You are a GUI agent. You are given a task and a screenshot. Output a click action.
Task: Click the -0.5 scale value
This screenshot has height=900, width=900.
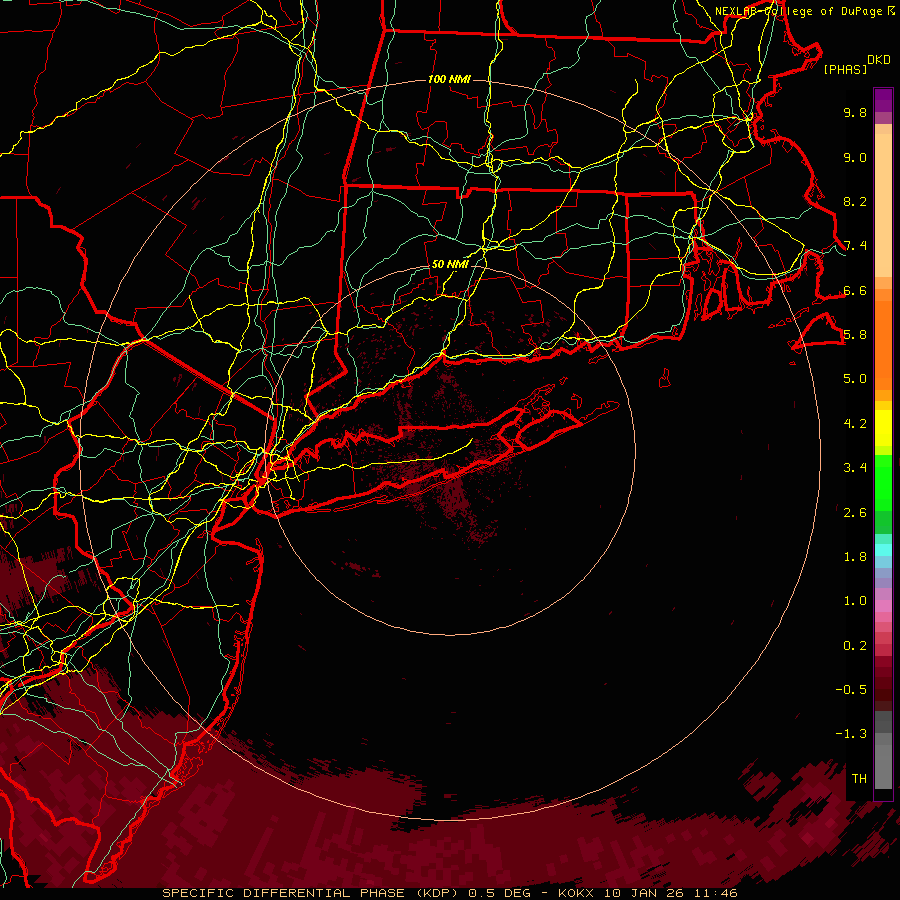click(x=851, y=690)
